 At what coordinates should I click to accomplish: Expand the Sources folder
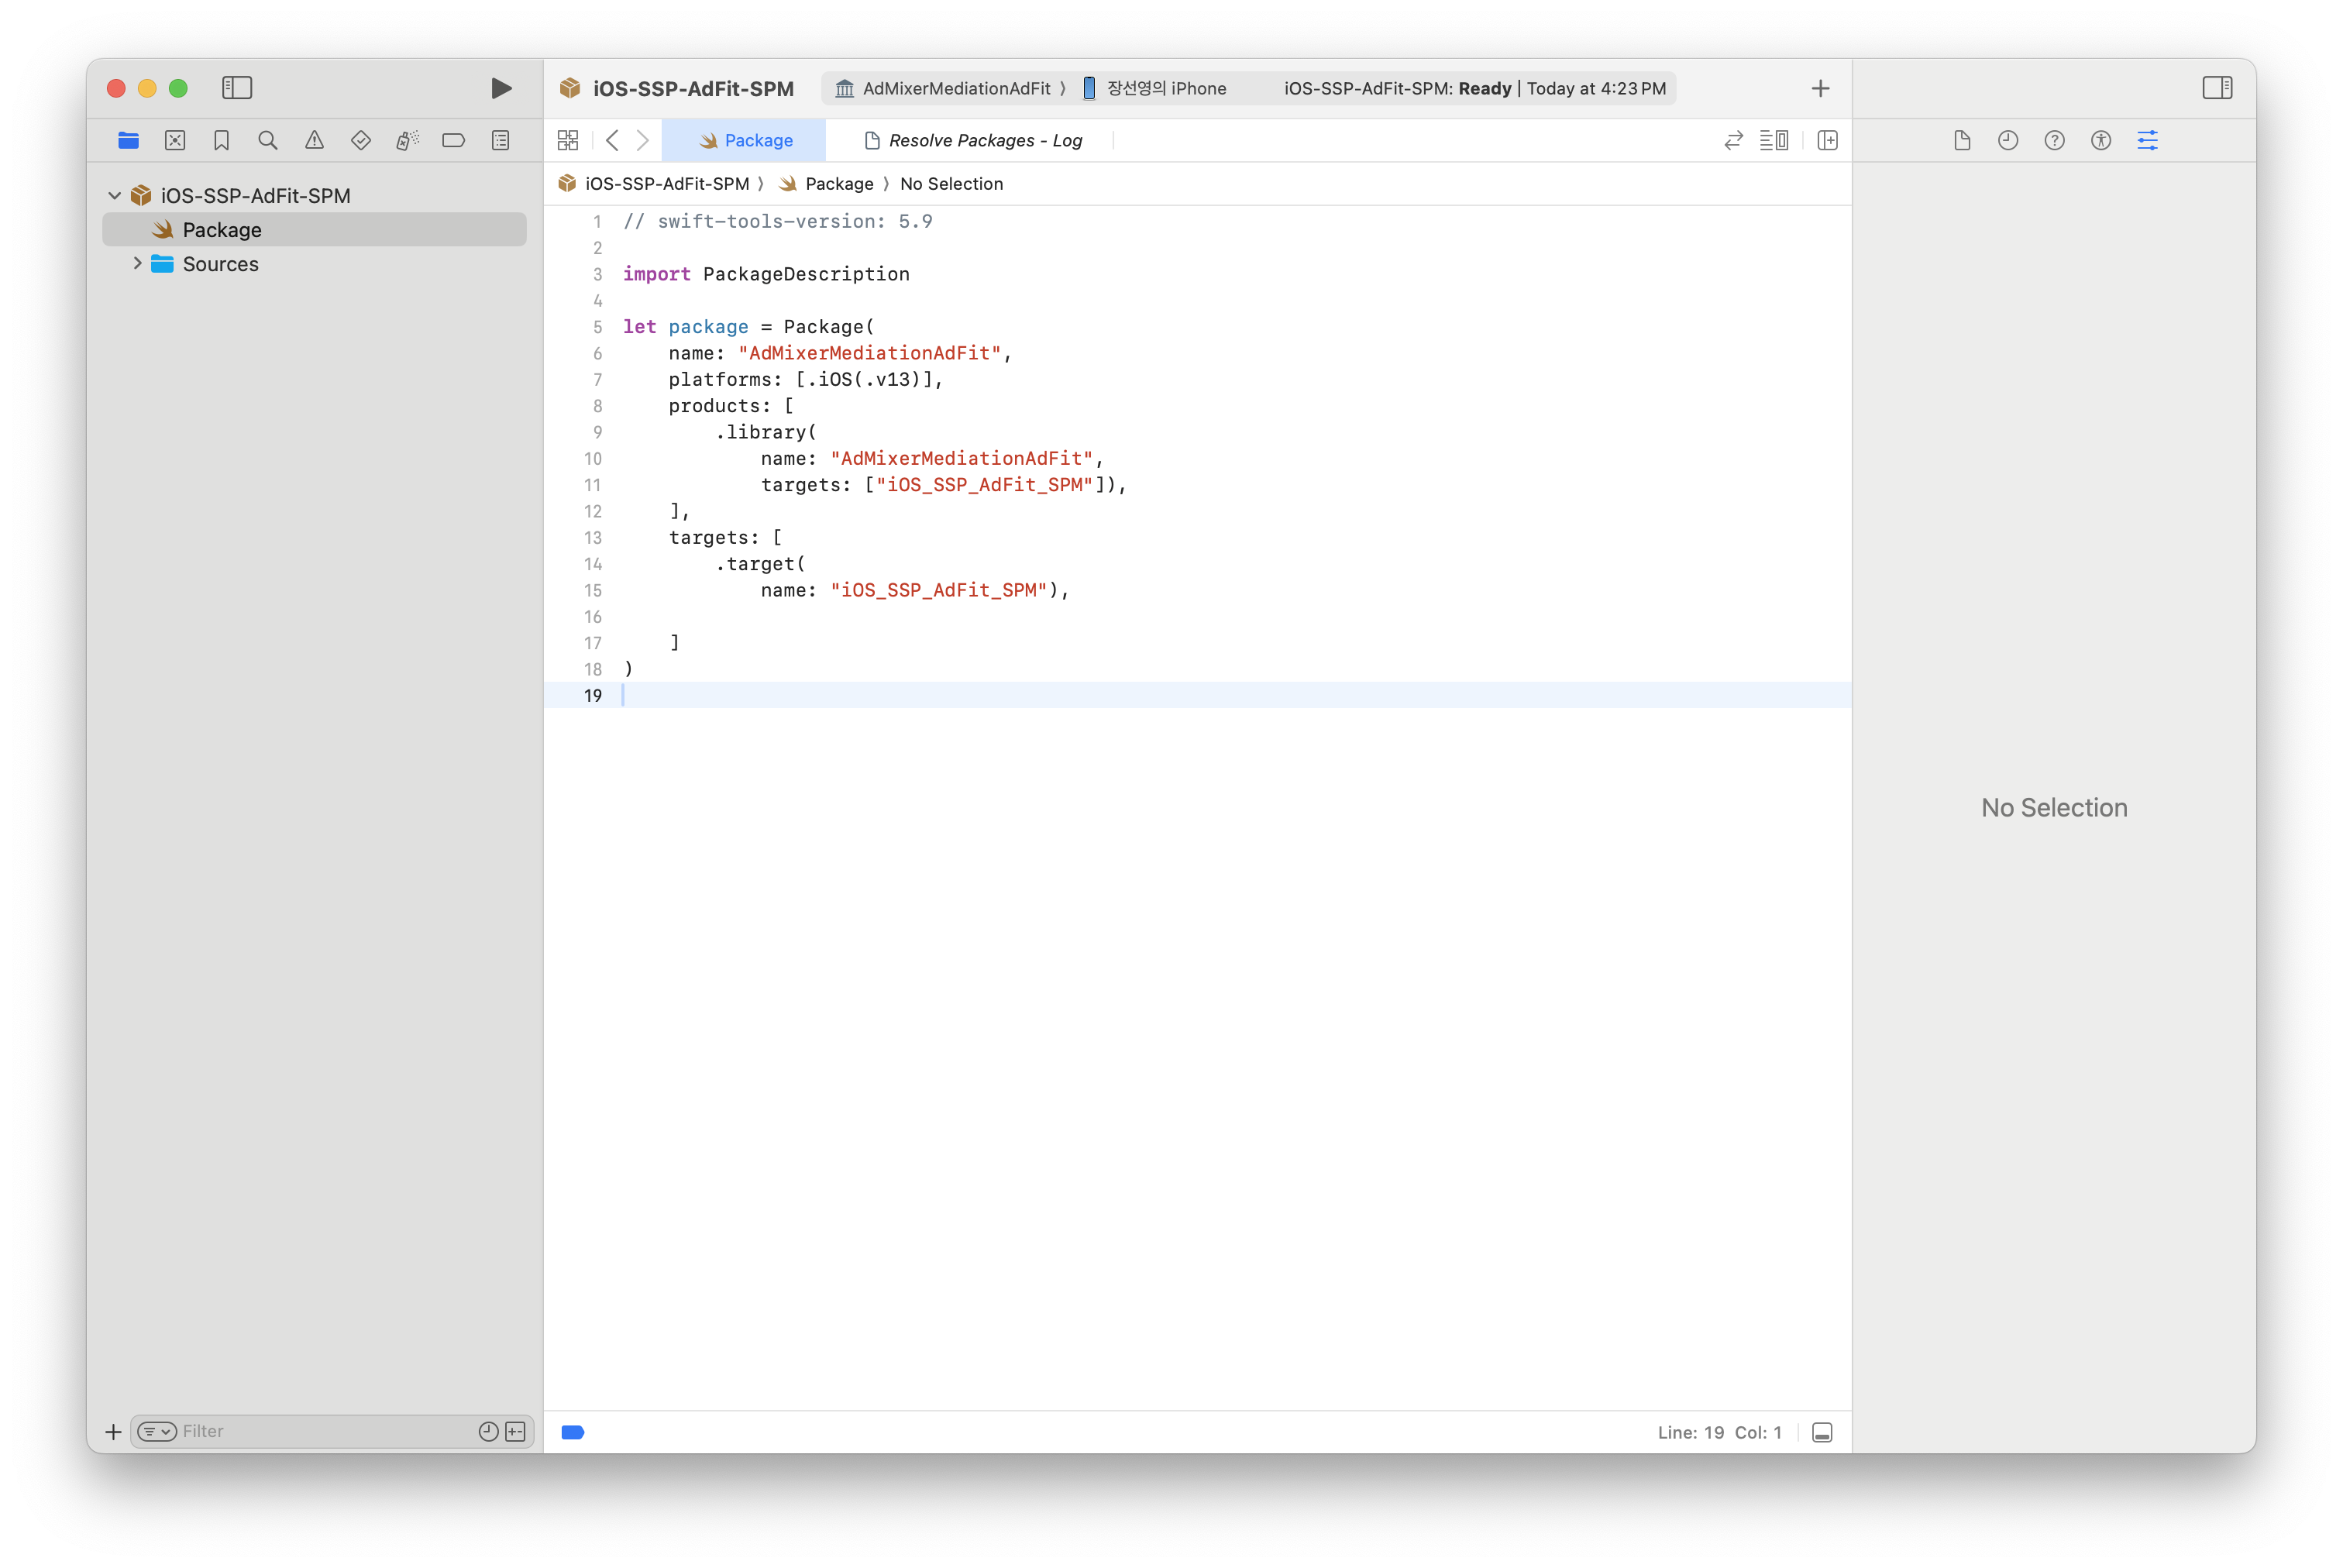point(138,264)
